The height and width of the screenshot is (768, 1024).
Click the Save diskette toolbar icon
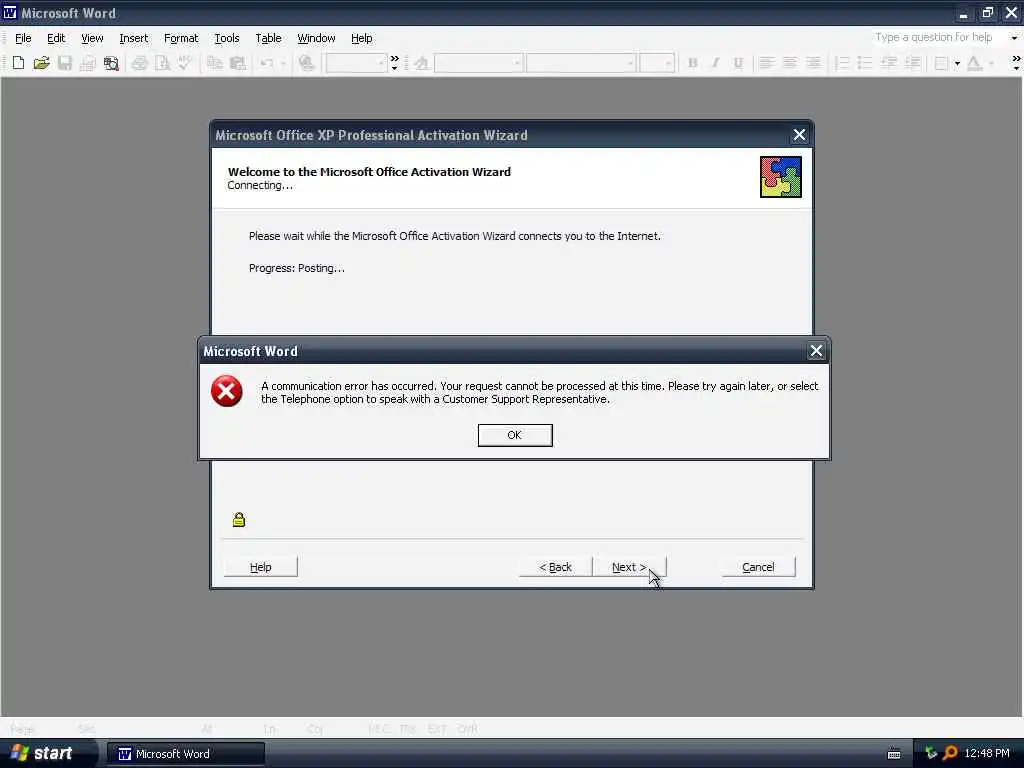(65, 63)
